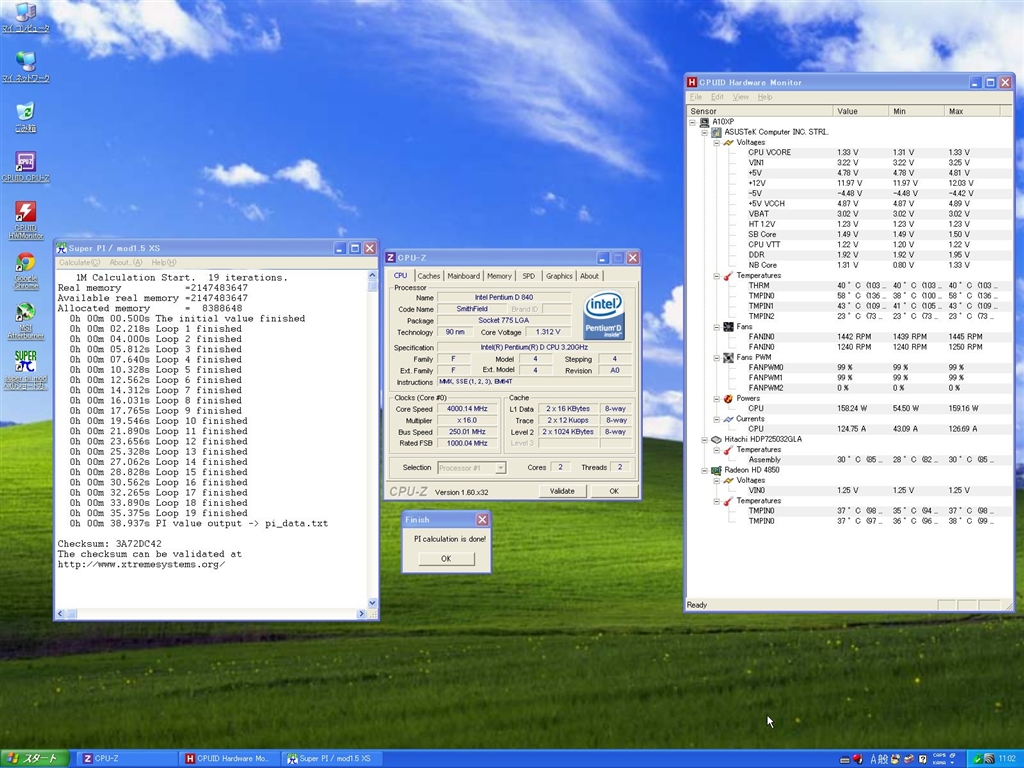This screenshot has height=768, width=1024.
Task: Open the CPUID HWMonitor desktop shortcut
Action: 26,213
